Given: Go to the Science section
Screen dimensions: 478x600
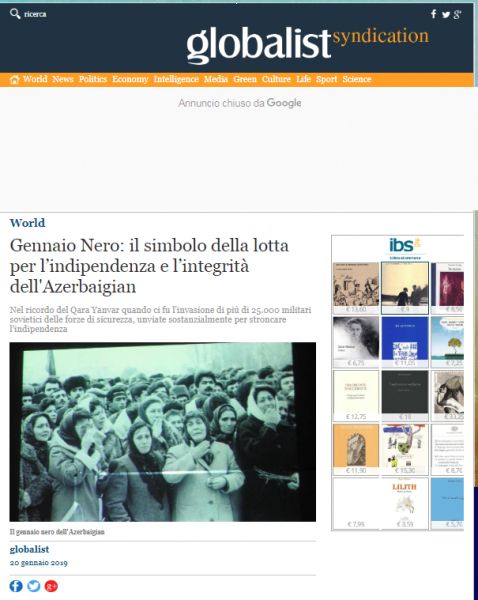Looking at the screenshot, I should [357, 79].
